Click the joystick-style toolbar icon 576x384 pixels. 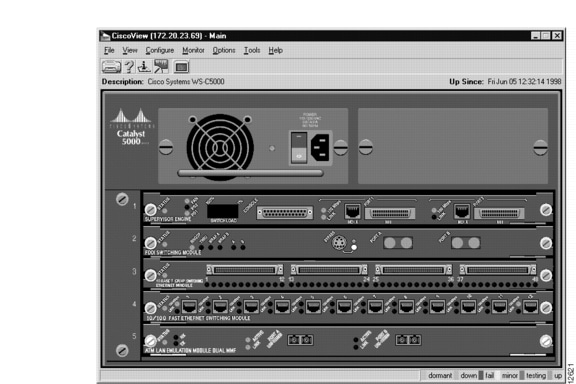coord(144,67)
